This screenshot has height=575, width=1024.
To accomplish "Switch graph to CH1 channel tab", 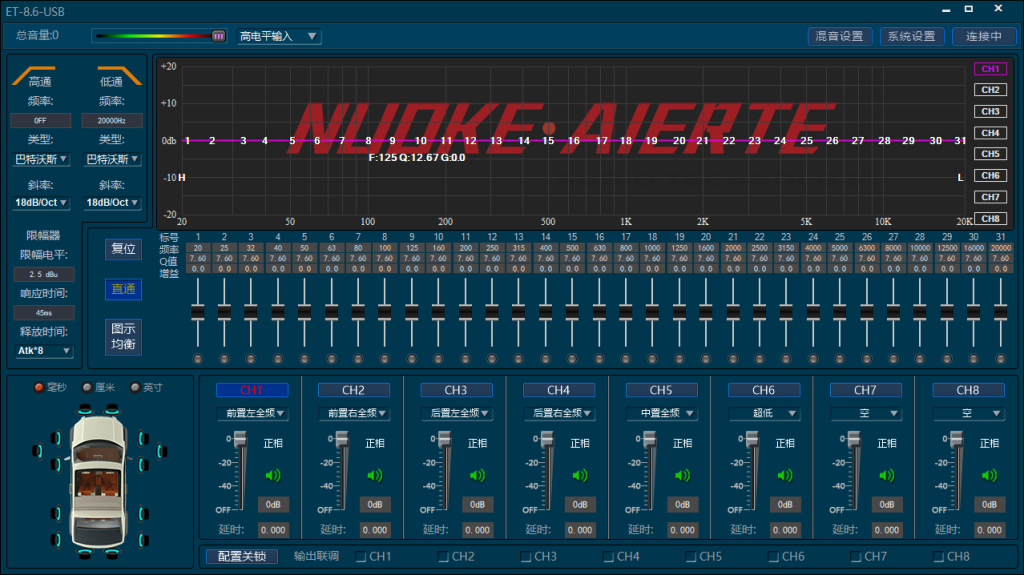I will (990, 69).
